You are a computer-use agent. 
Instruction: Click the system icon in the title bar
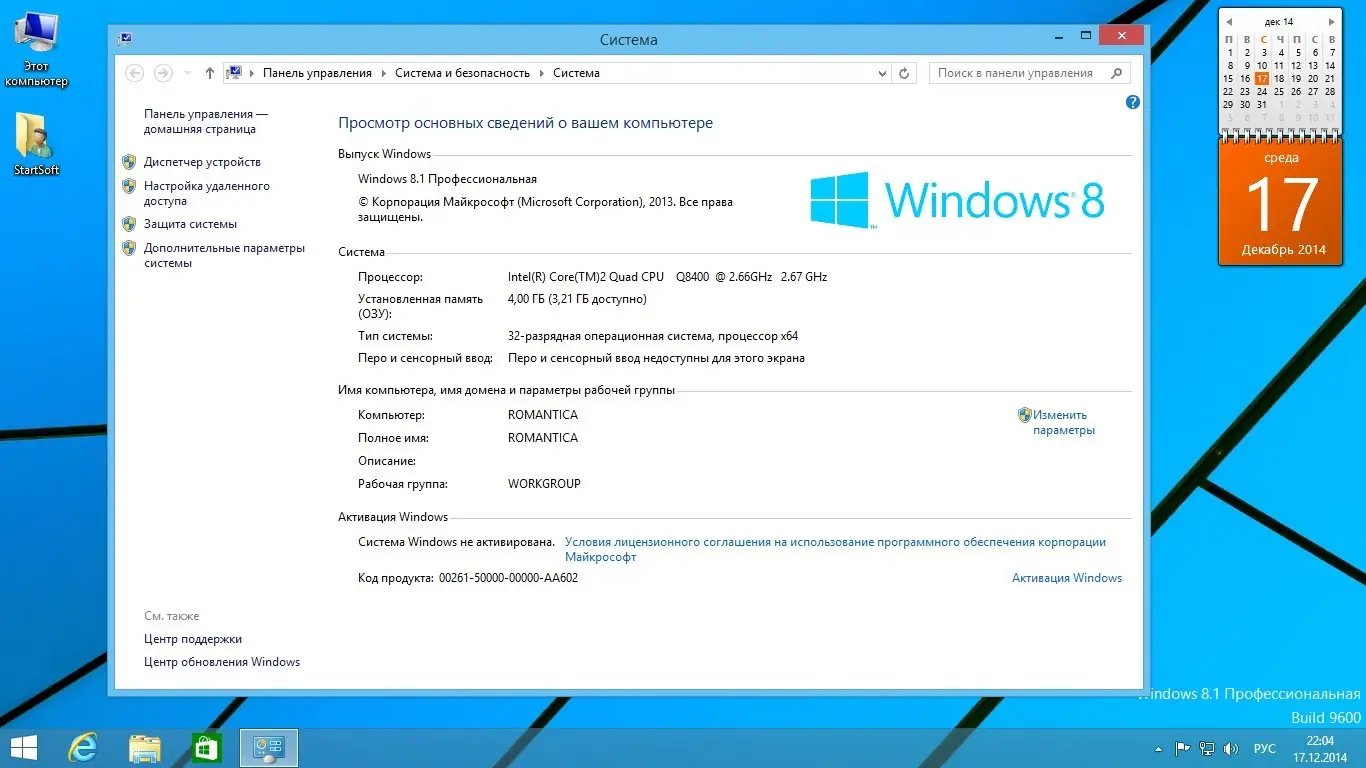tap(125, 39)
